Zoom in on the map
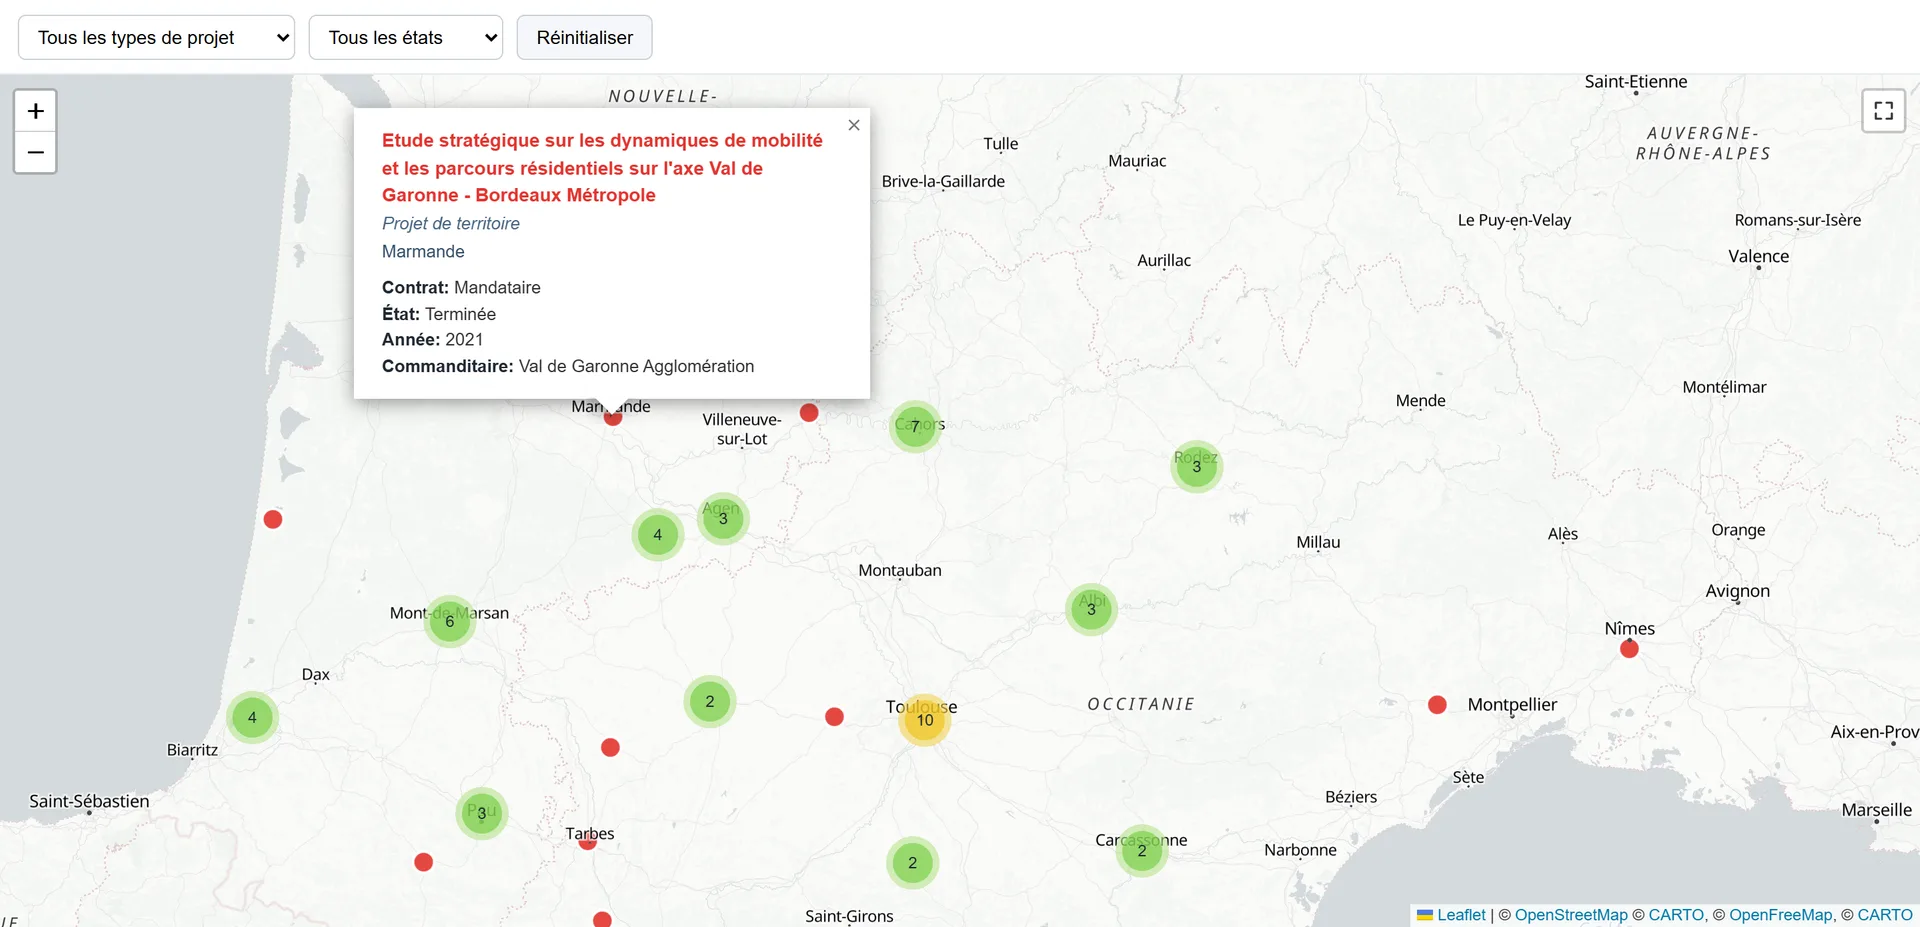 [x=35, y=111]
